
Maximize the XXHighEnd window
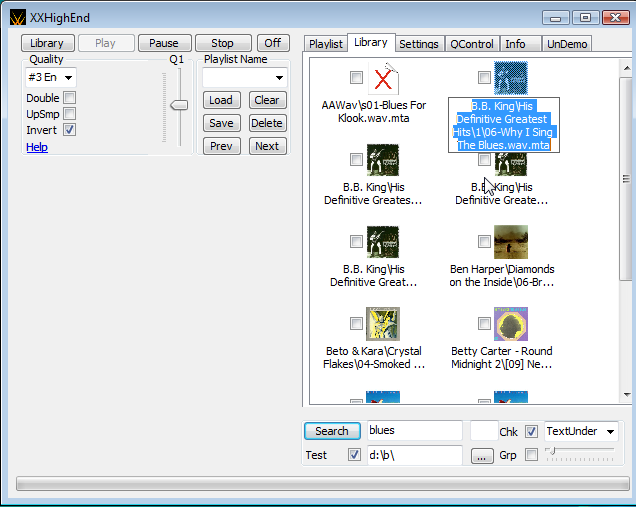[585, 18]
